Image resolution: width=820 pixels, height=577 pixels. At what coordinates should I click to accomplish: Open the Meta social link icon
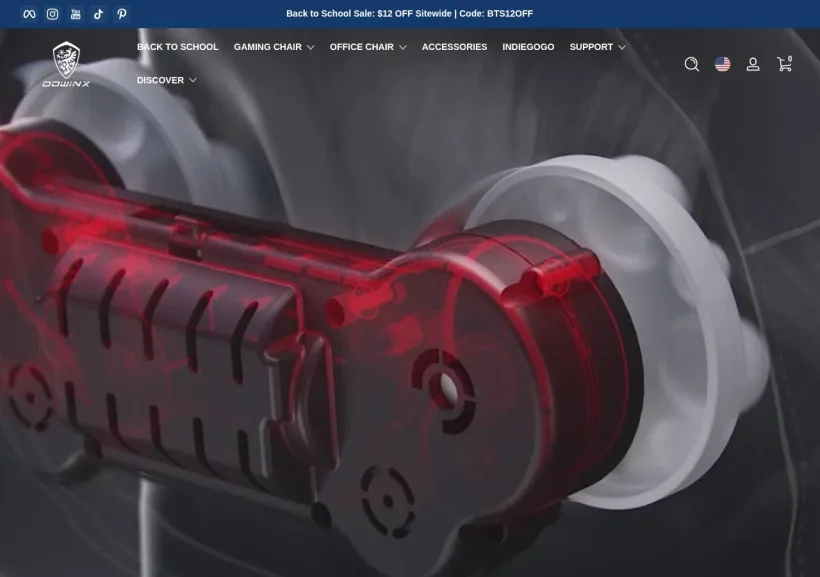point(29,14)
